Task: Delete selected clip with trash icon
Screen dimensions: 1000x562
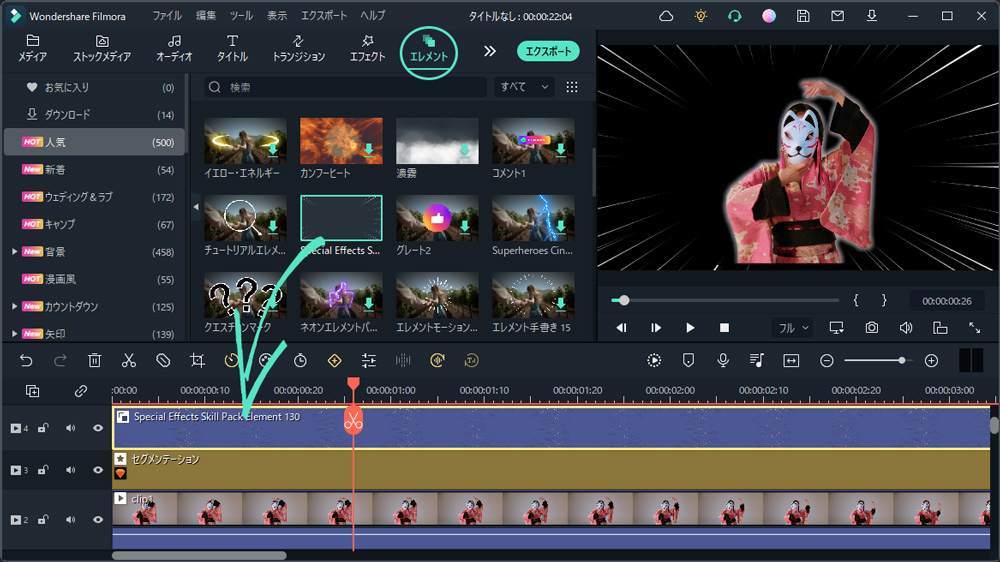Action: (x=94, y=360)
